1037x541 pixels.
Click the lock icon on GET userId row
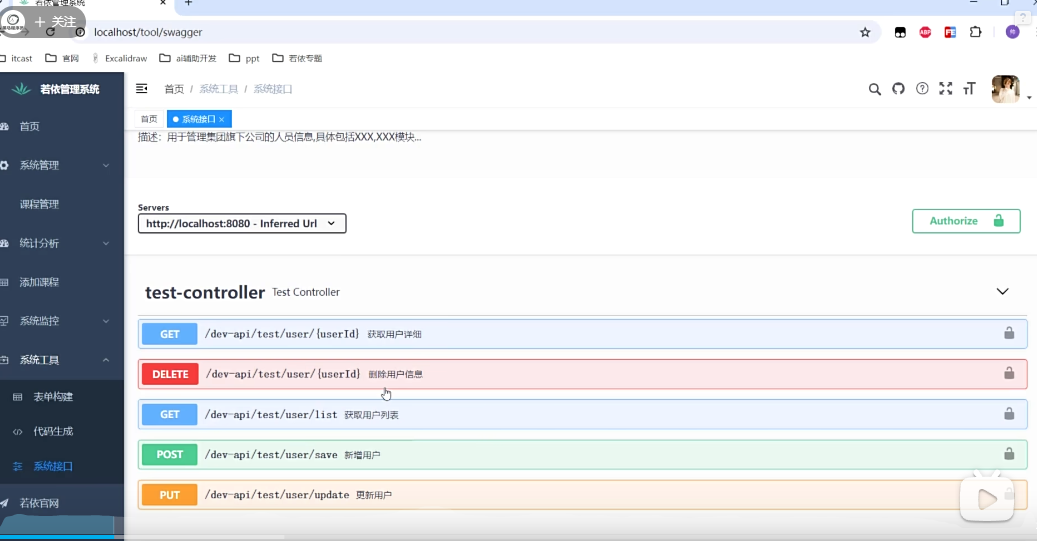coord(1009,333)
